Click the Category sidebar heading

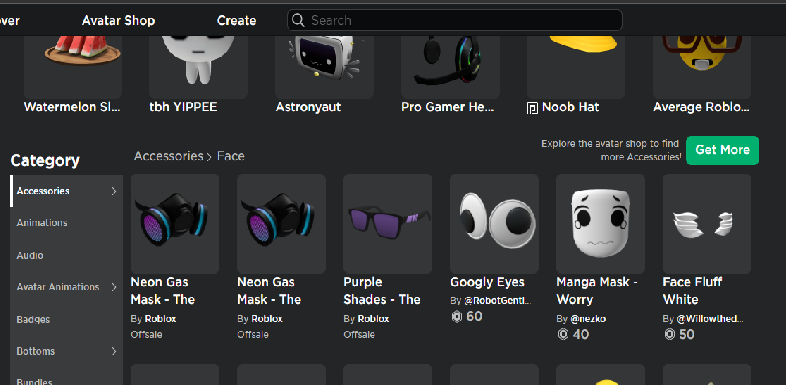[x=45, y=160]
